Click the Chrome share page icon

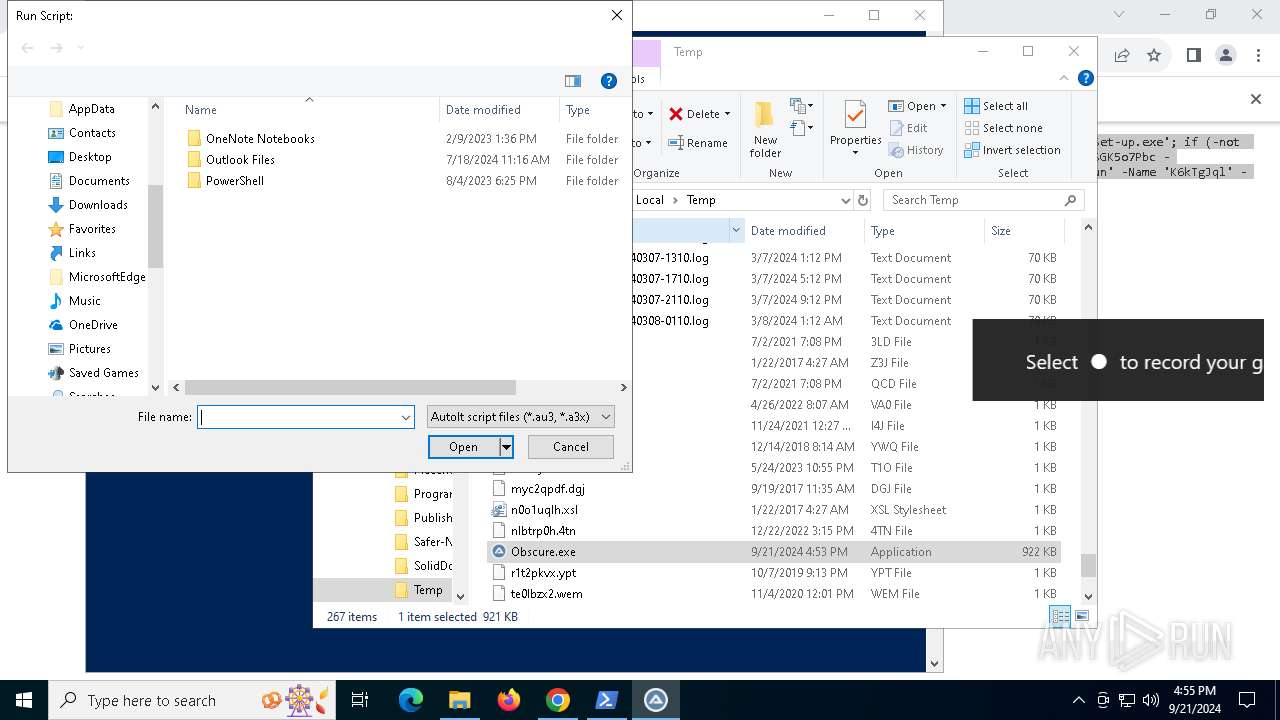point(1122,55)
